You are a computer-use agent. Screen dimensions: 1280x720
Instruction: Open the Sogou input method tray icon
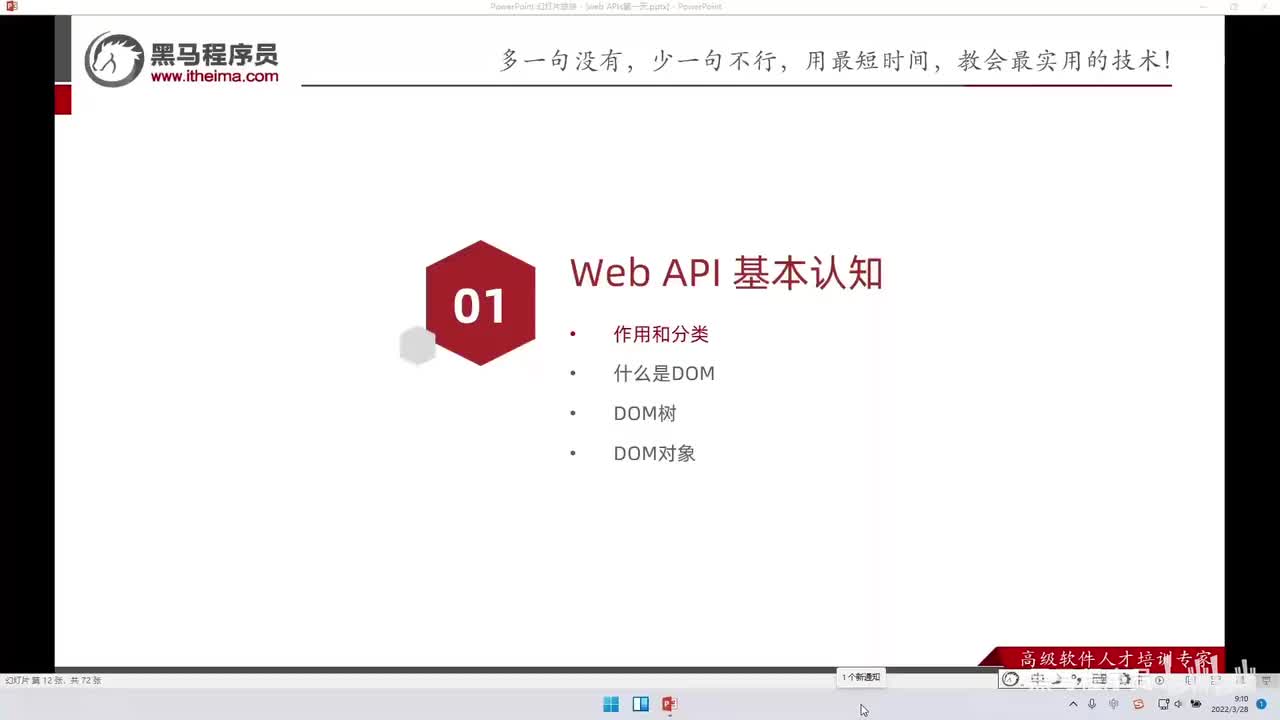pos(1138,704)
